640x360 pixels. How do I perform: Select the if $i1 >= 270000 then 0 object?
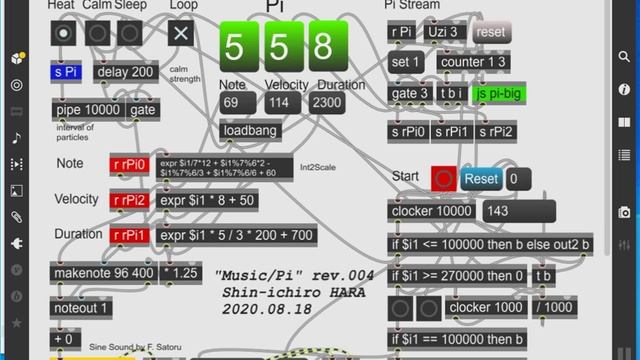click(458, 276)
